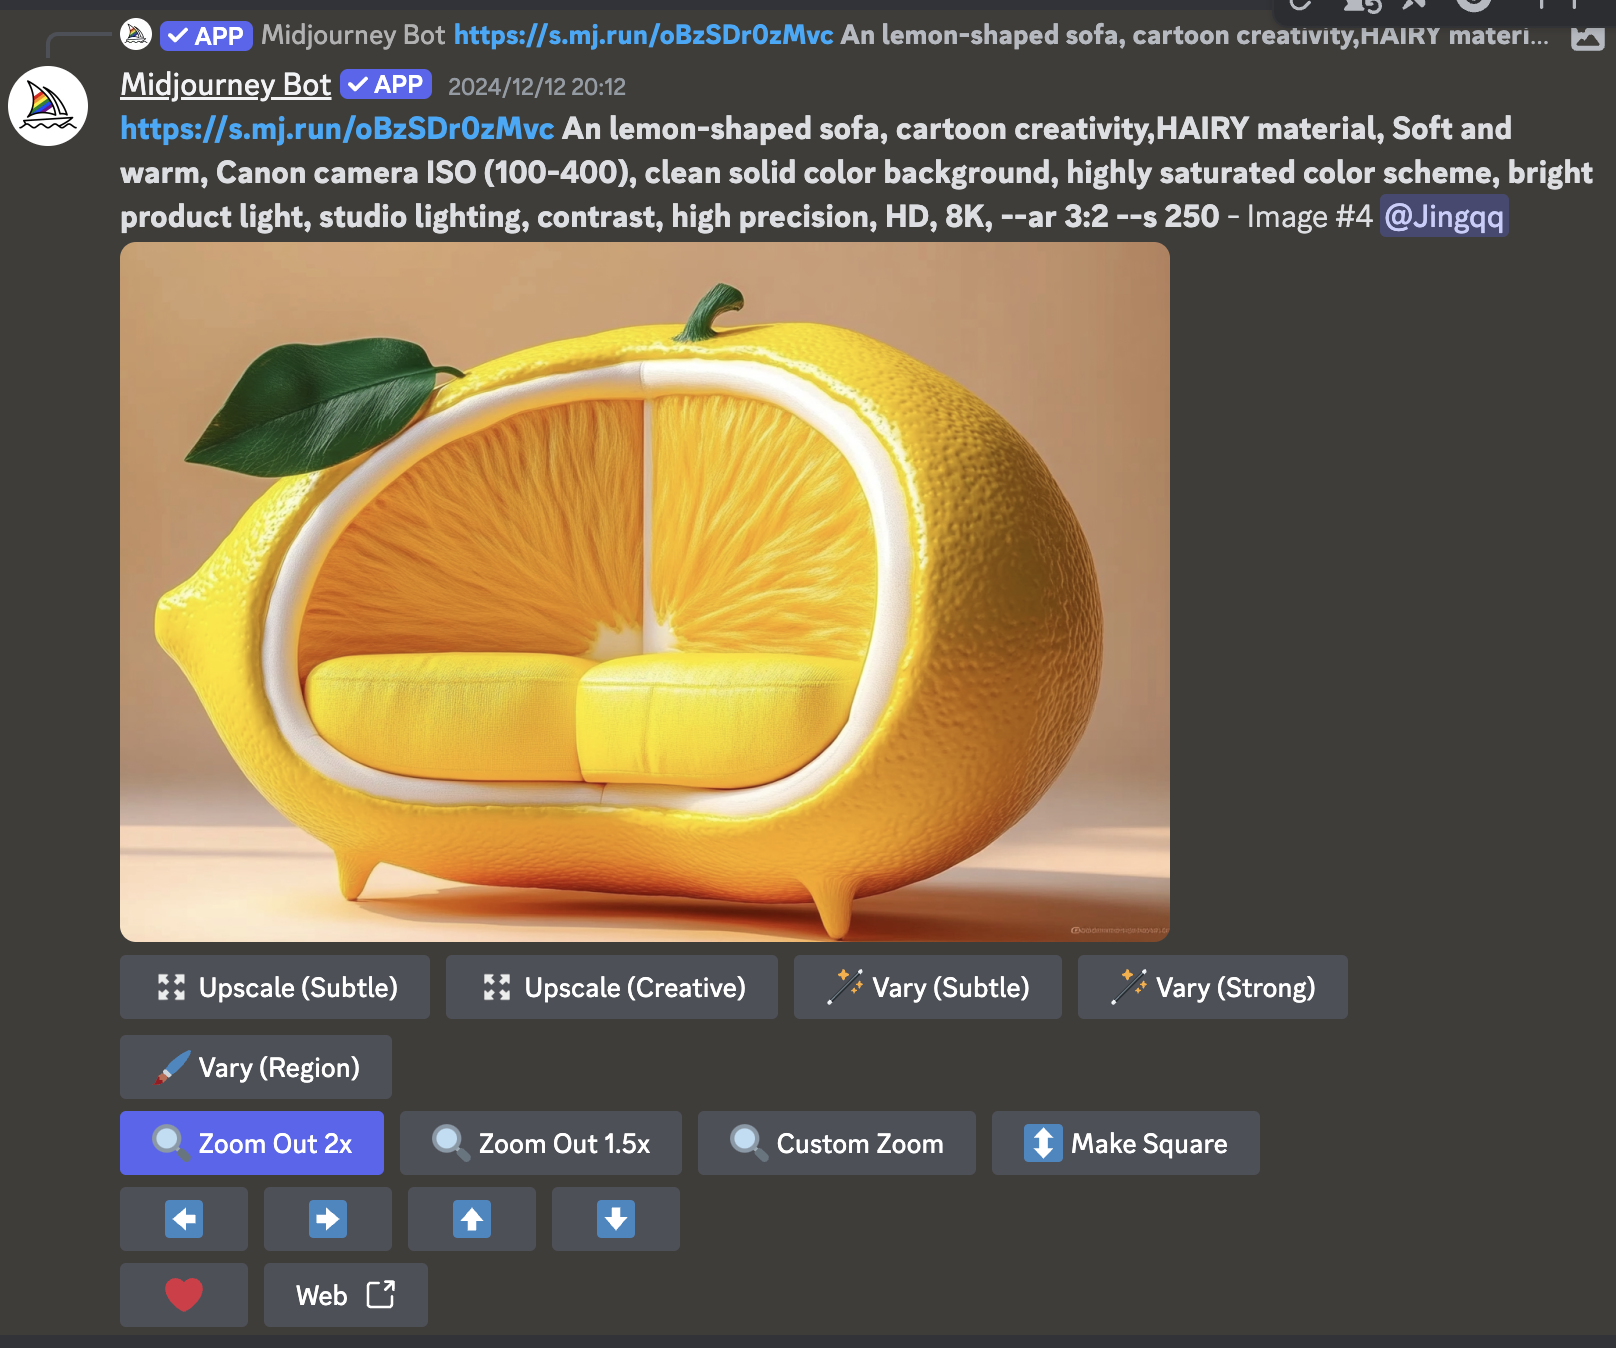This screenshot has height=1348, width=1616.
Task: Open the s.mj.run link in the message body
Action: pos(337,129)
